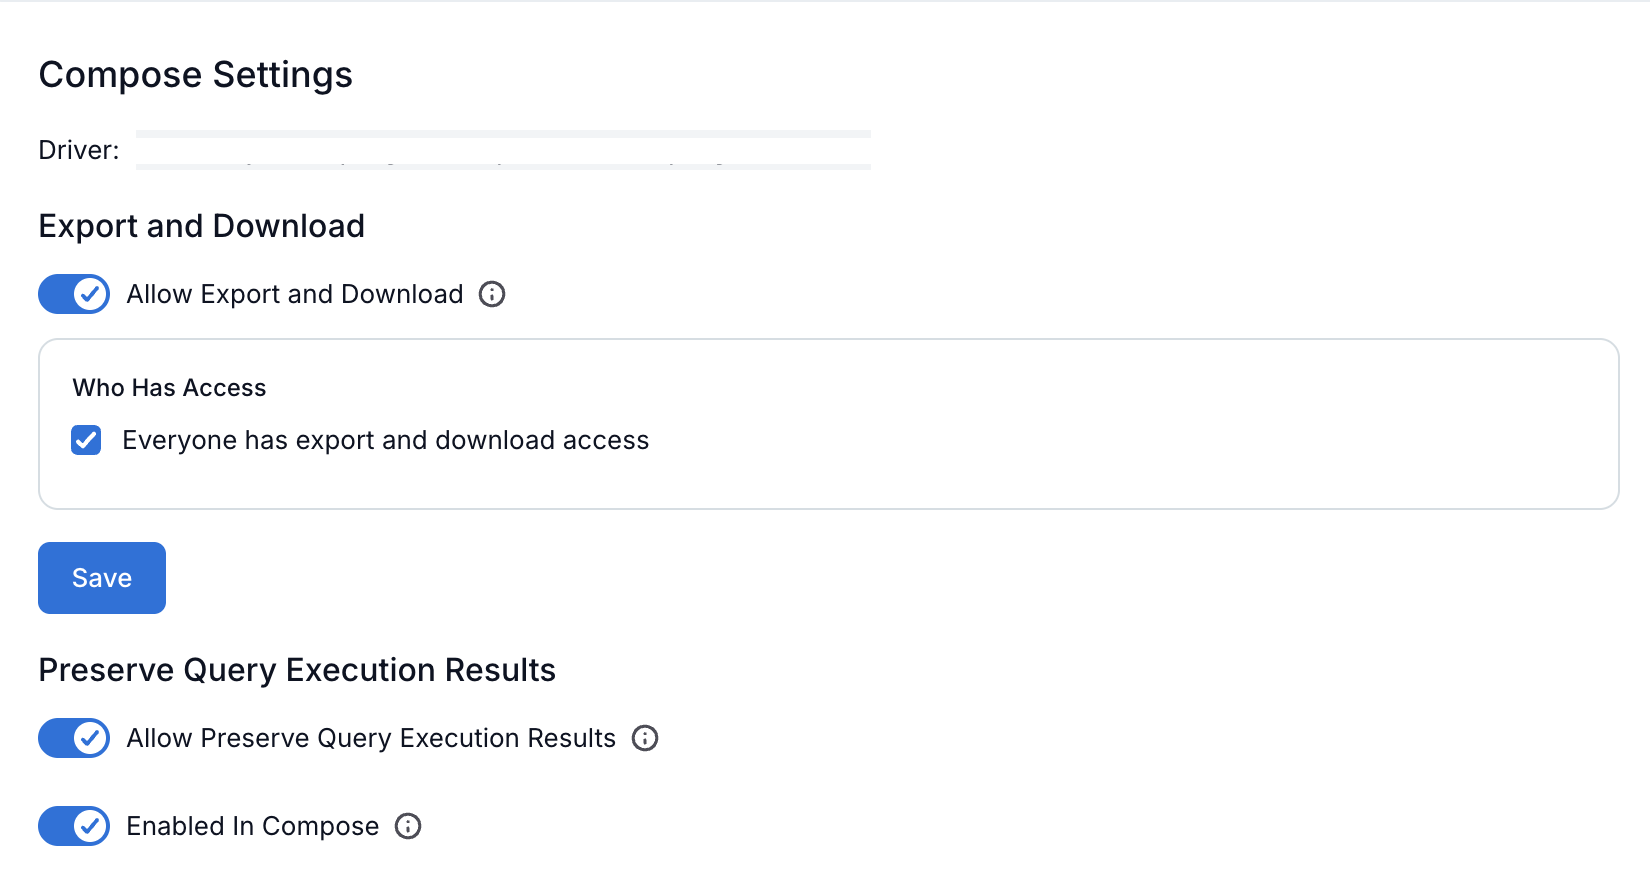The width and height of the screenshot is (1650, 894).
Task: Click the Preserve Query Execution Results heading
Action: (297, 670)
